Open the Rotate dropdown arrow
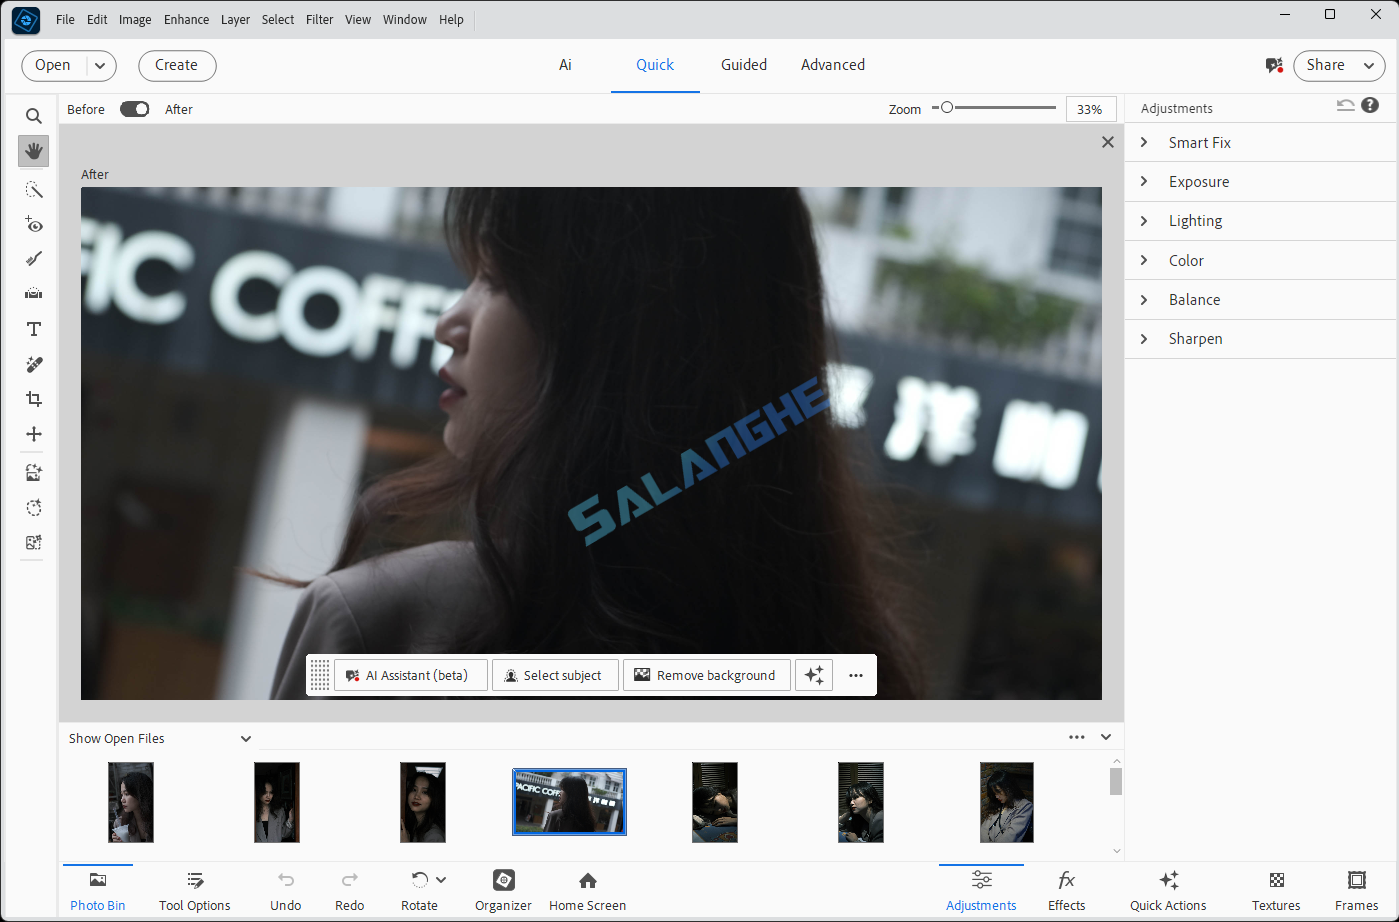The width and height of the screenshot is (1399, 922). coord(441,880)
